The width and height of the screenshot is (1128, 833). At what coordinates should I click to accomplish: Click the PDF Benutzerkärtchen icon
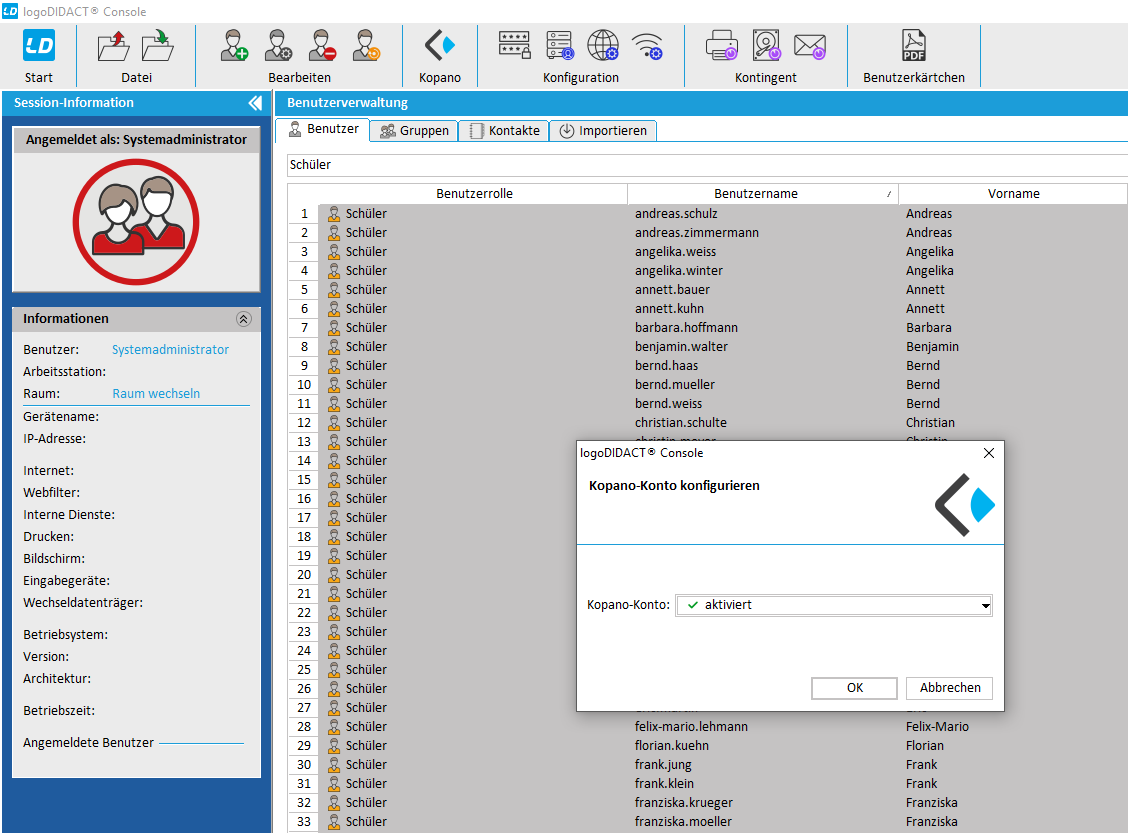[914, 45]
